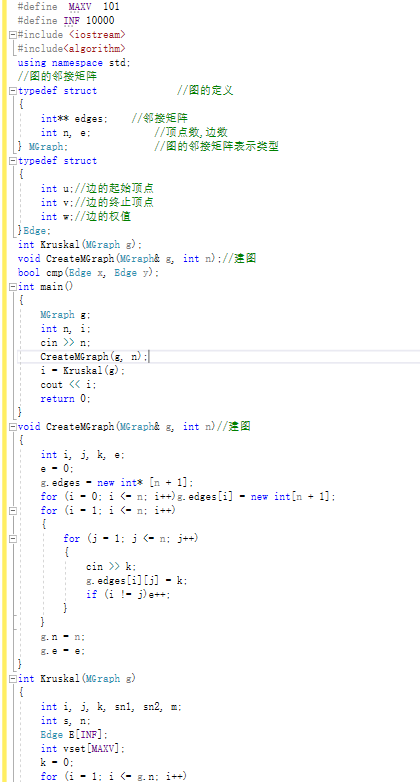Click the 'int s, n;' declaration
Viewport: 420px width, 782px height.
(x=65, y=721)
